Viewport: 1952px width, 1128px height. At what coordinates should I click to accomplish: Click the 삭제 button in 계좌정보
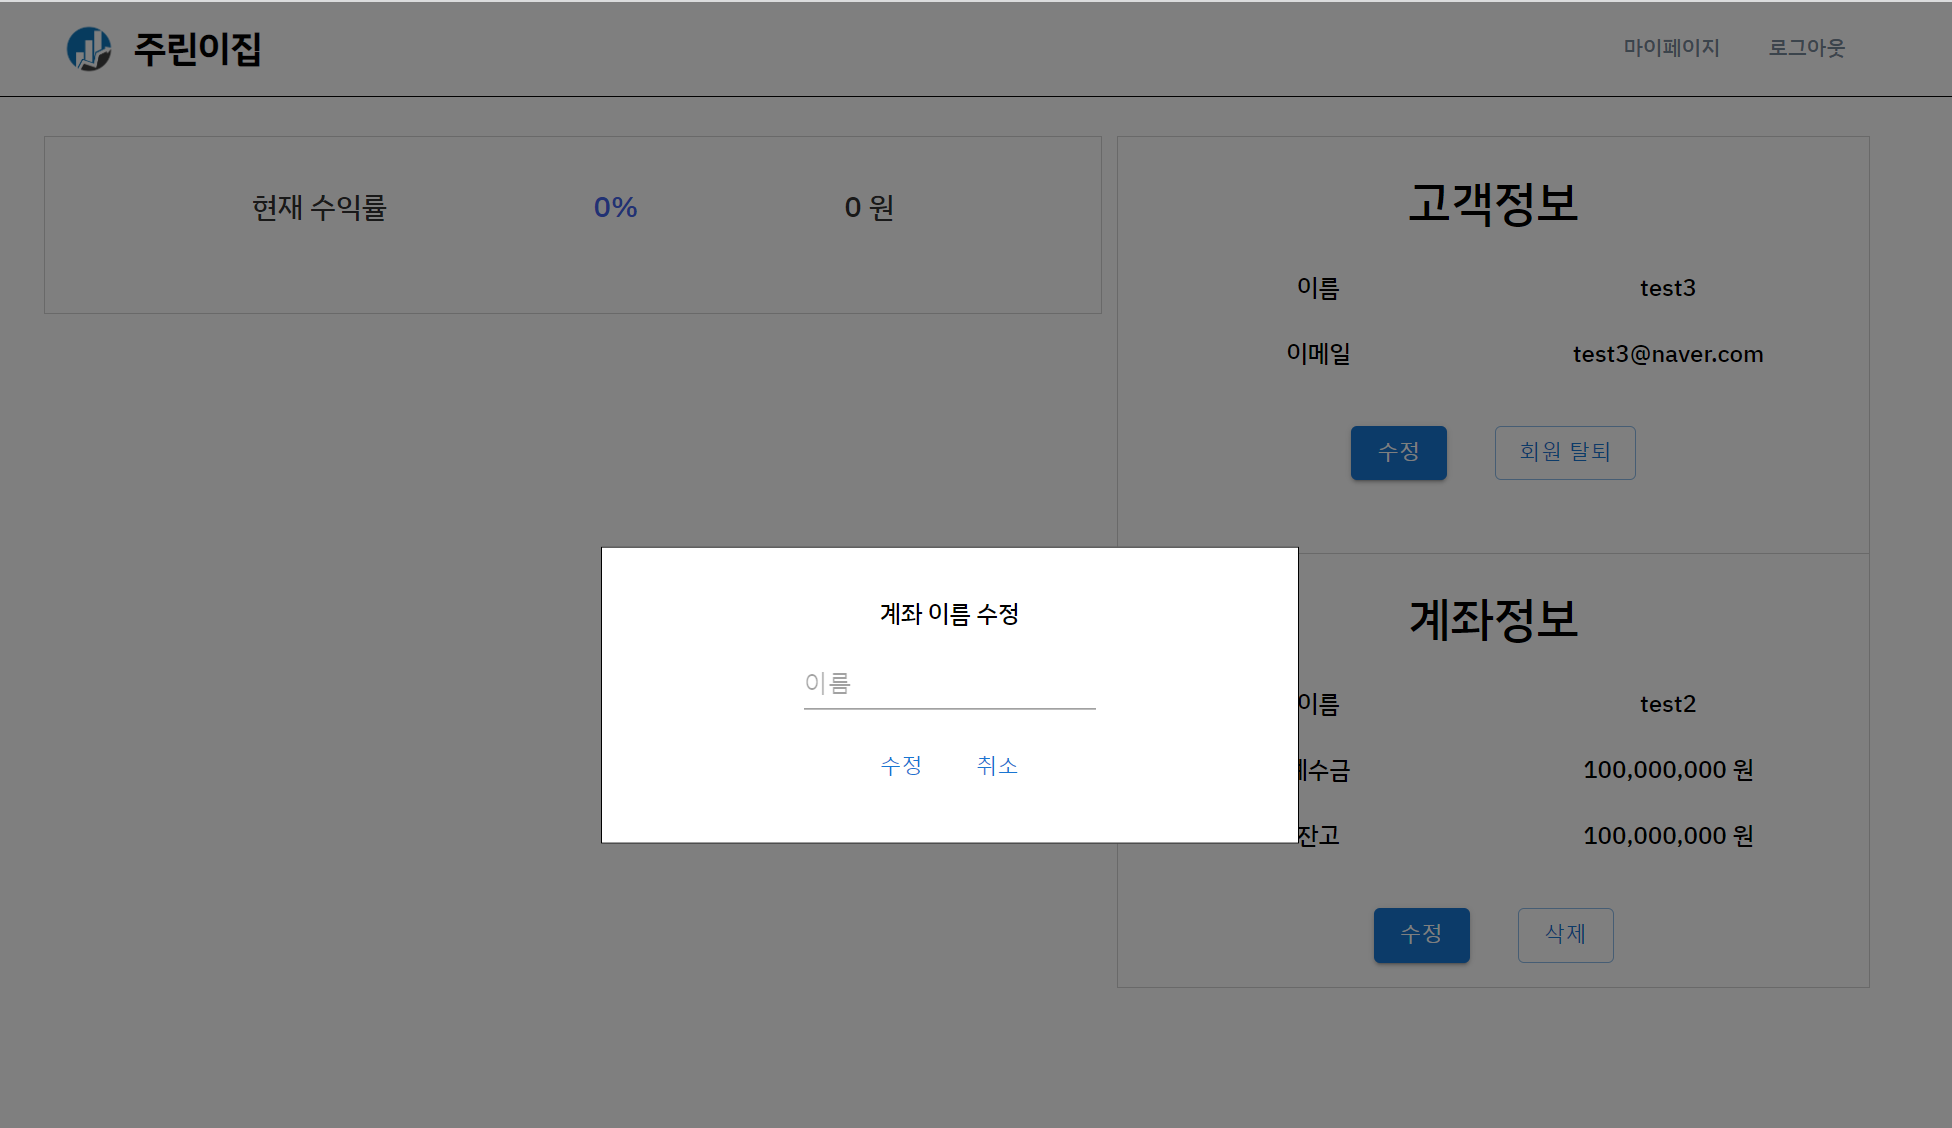(x=1565, y=935)
